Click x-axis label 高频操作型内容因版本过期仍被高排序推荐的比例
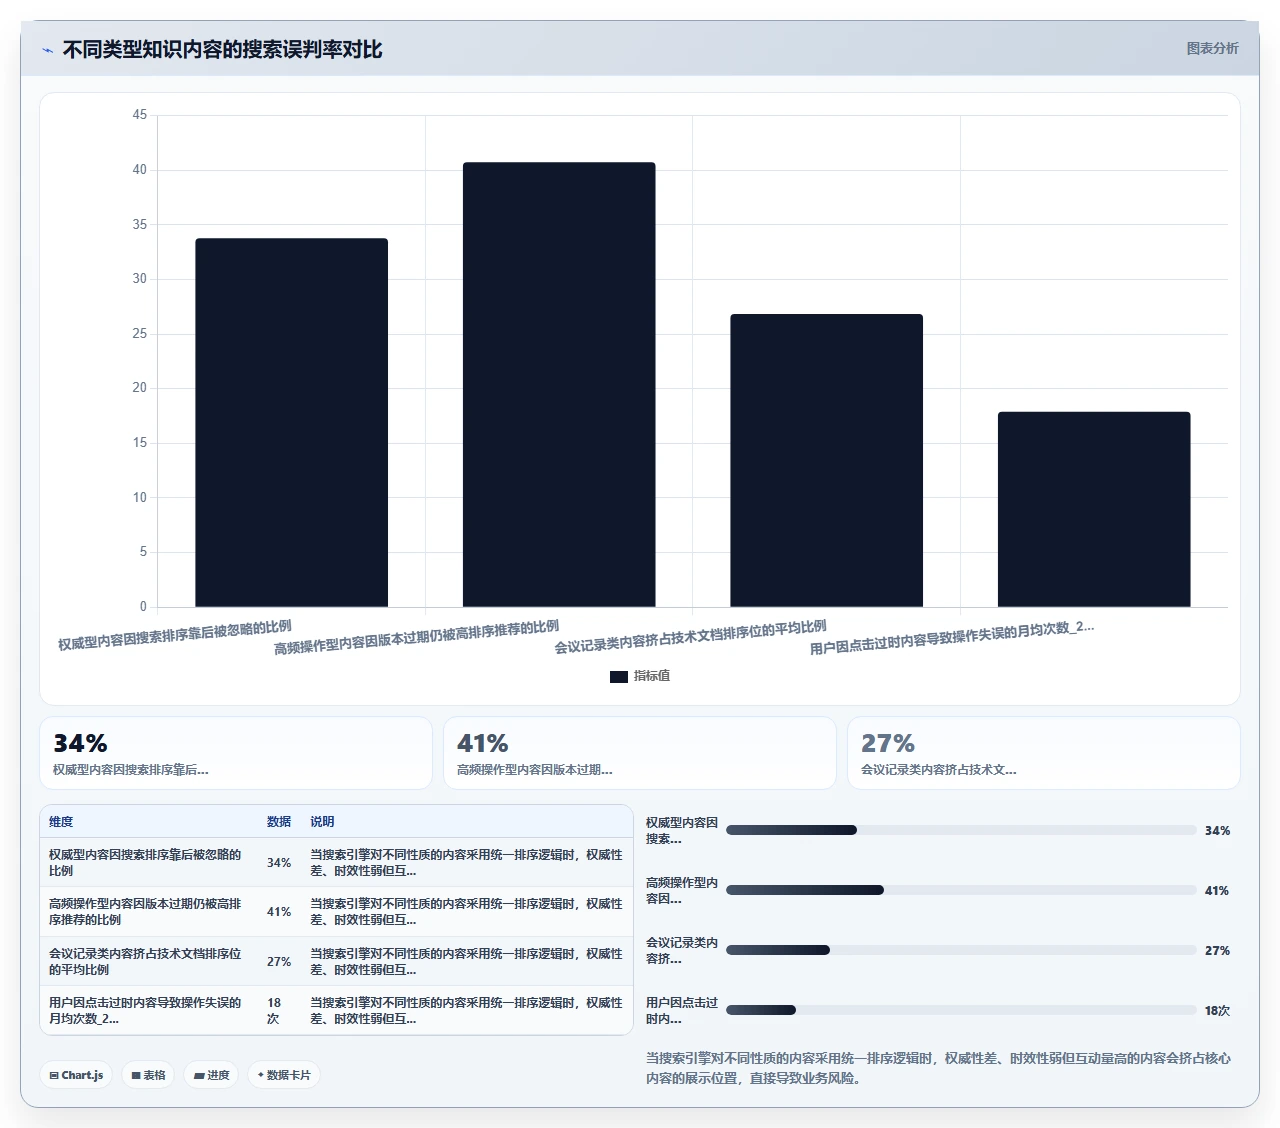The image size is (1280, 1128). (417, 637)
